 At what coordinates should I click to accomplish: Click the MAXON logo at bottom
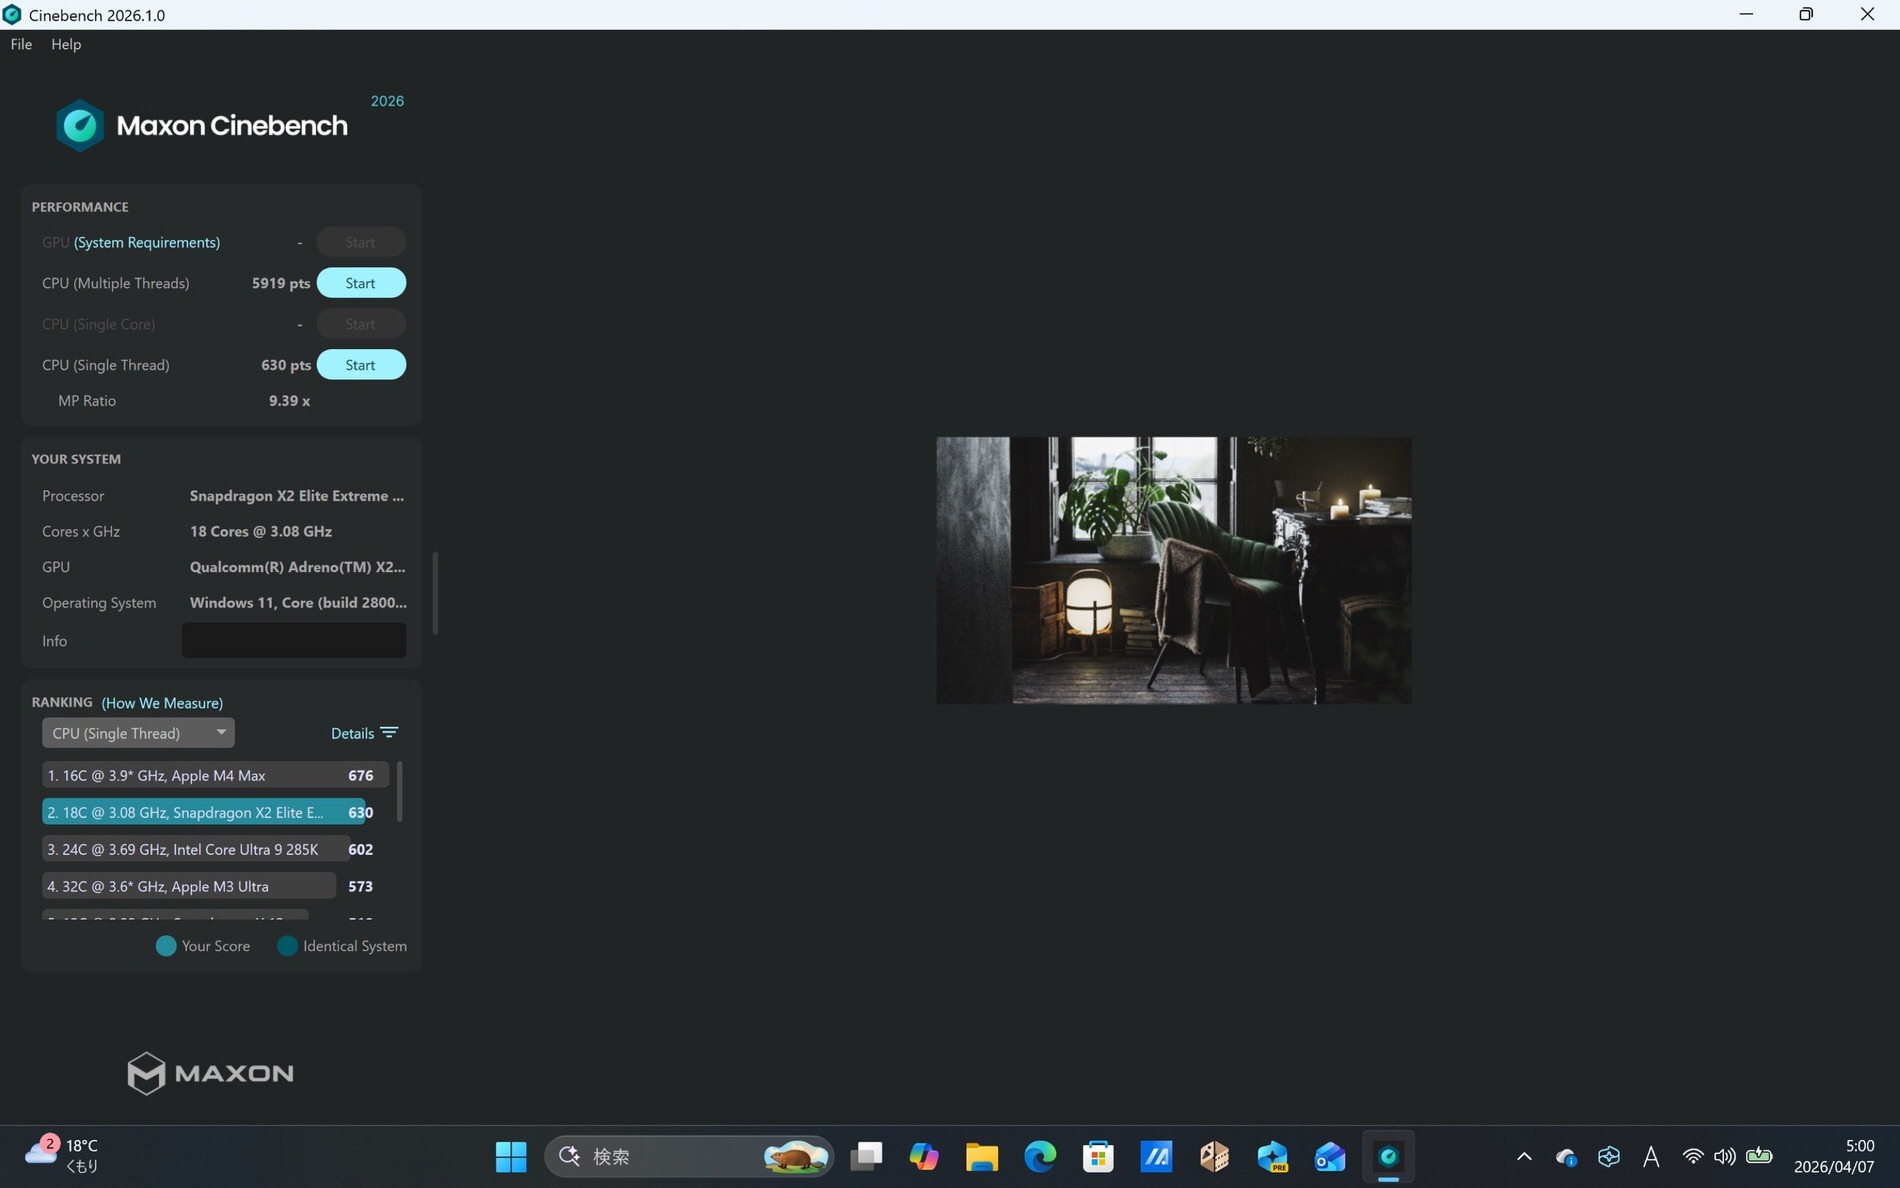210,1073
